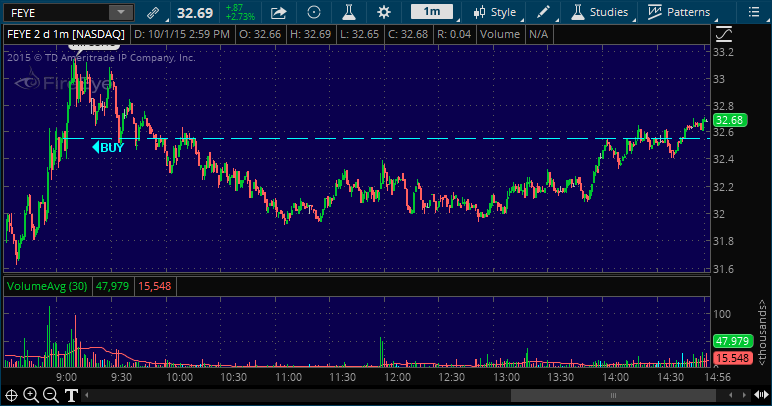This screenshot has width=772, height=406.
Task: Open chart settings gear
Action: pyautogui.click(x=384, y=13)
